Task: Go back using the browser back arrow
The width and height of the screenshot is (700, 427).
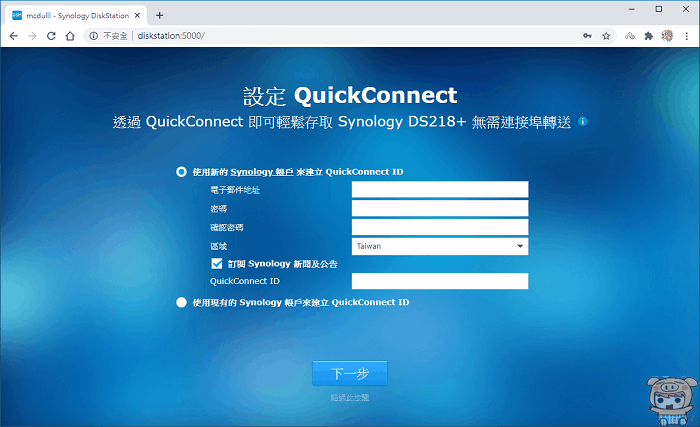Action: [x=14, y=36]
